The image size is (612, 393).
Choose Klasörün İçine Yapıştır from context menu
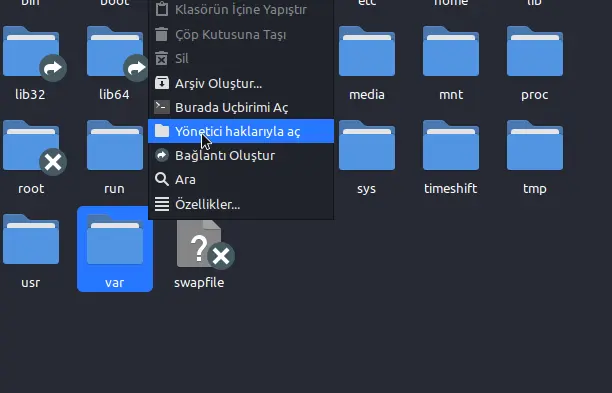pos(241,9)
